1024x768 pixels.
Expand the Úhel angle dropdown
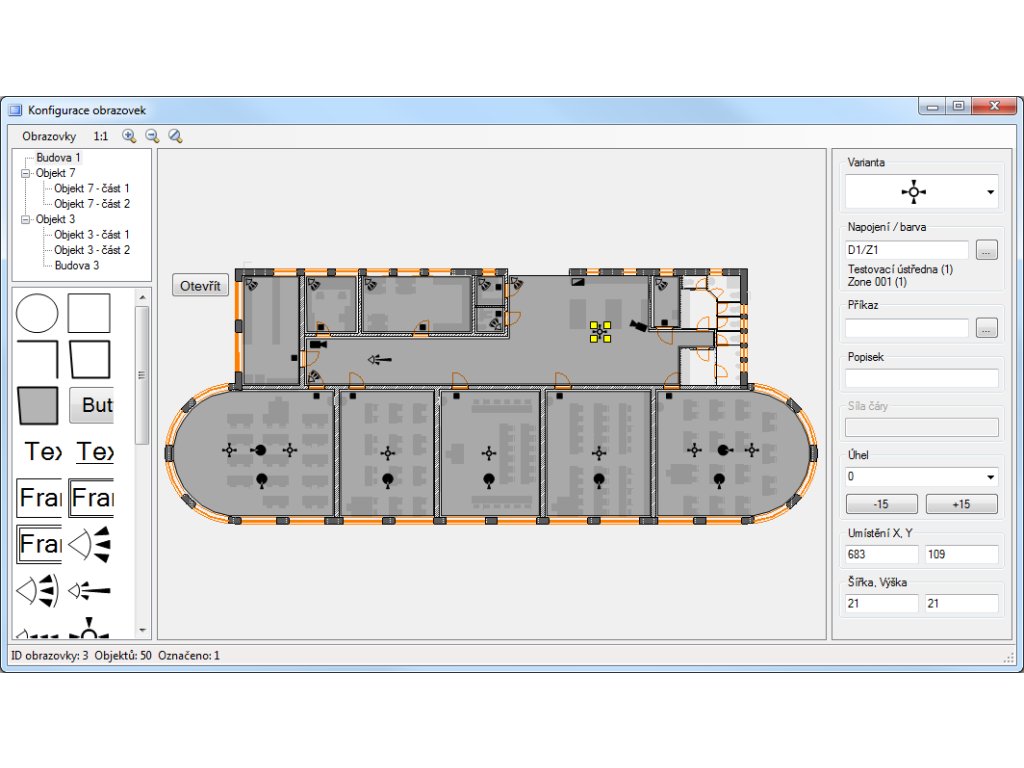pos(990,478)
